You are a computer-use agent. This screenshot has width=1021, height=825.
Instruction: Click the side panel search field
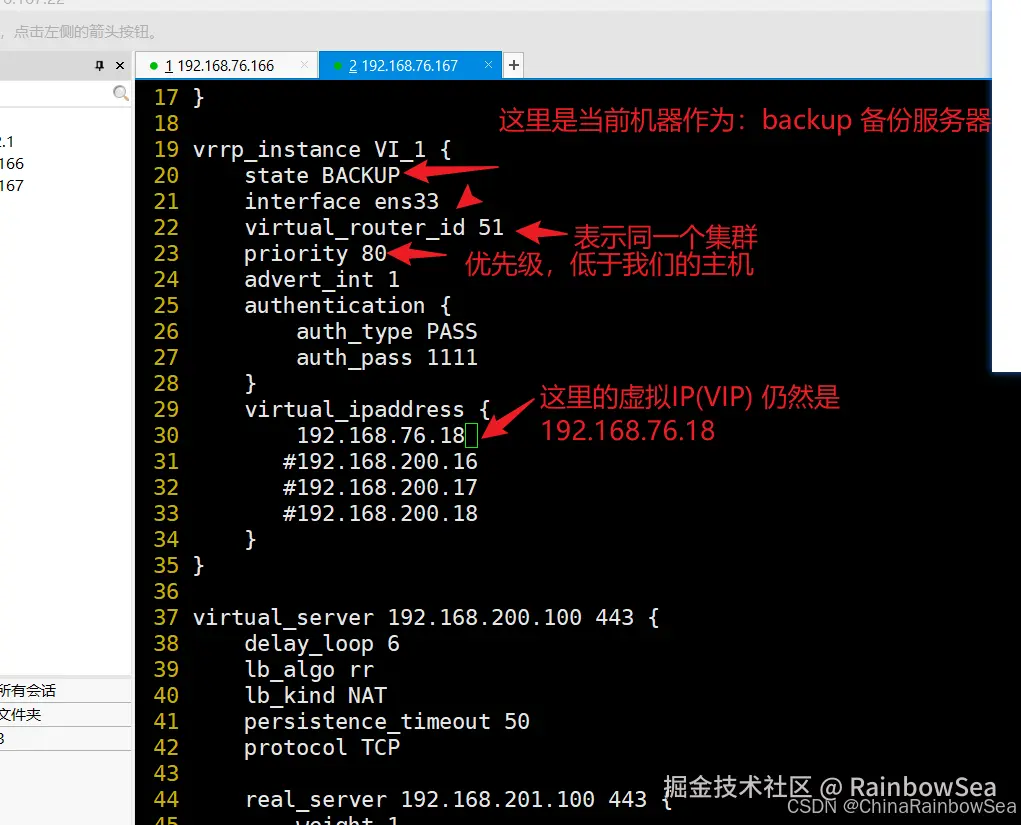click(x=55, y=93)
